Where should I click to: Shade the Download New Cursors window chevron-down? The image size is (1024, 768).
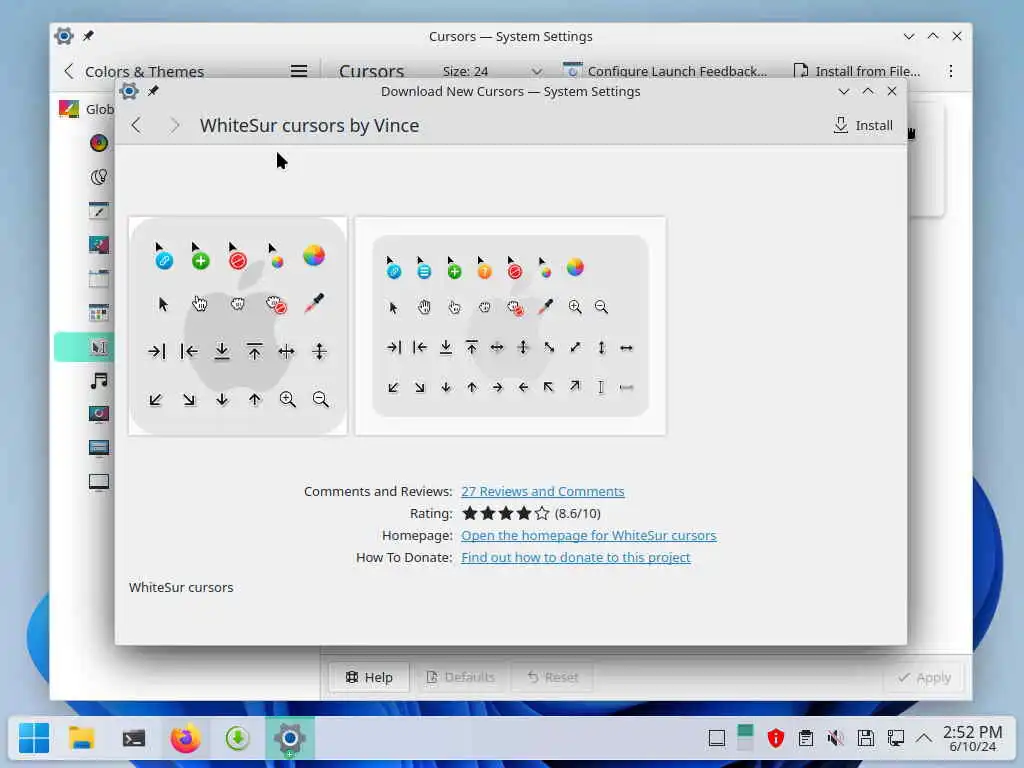pyautogui.click(x=844, y=91)
